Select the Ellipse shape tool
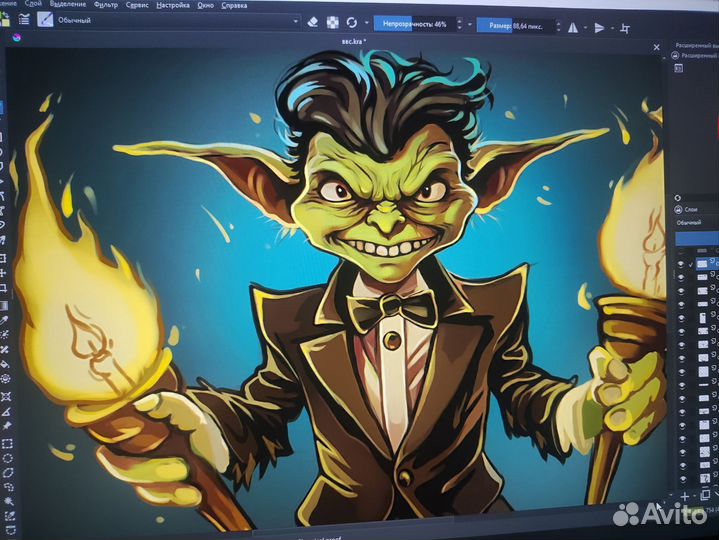Screen dimensions: 719x540 [1, 152]
